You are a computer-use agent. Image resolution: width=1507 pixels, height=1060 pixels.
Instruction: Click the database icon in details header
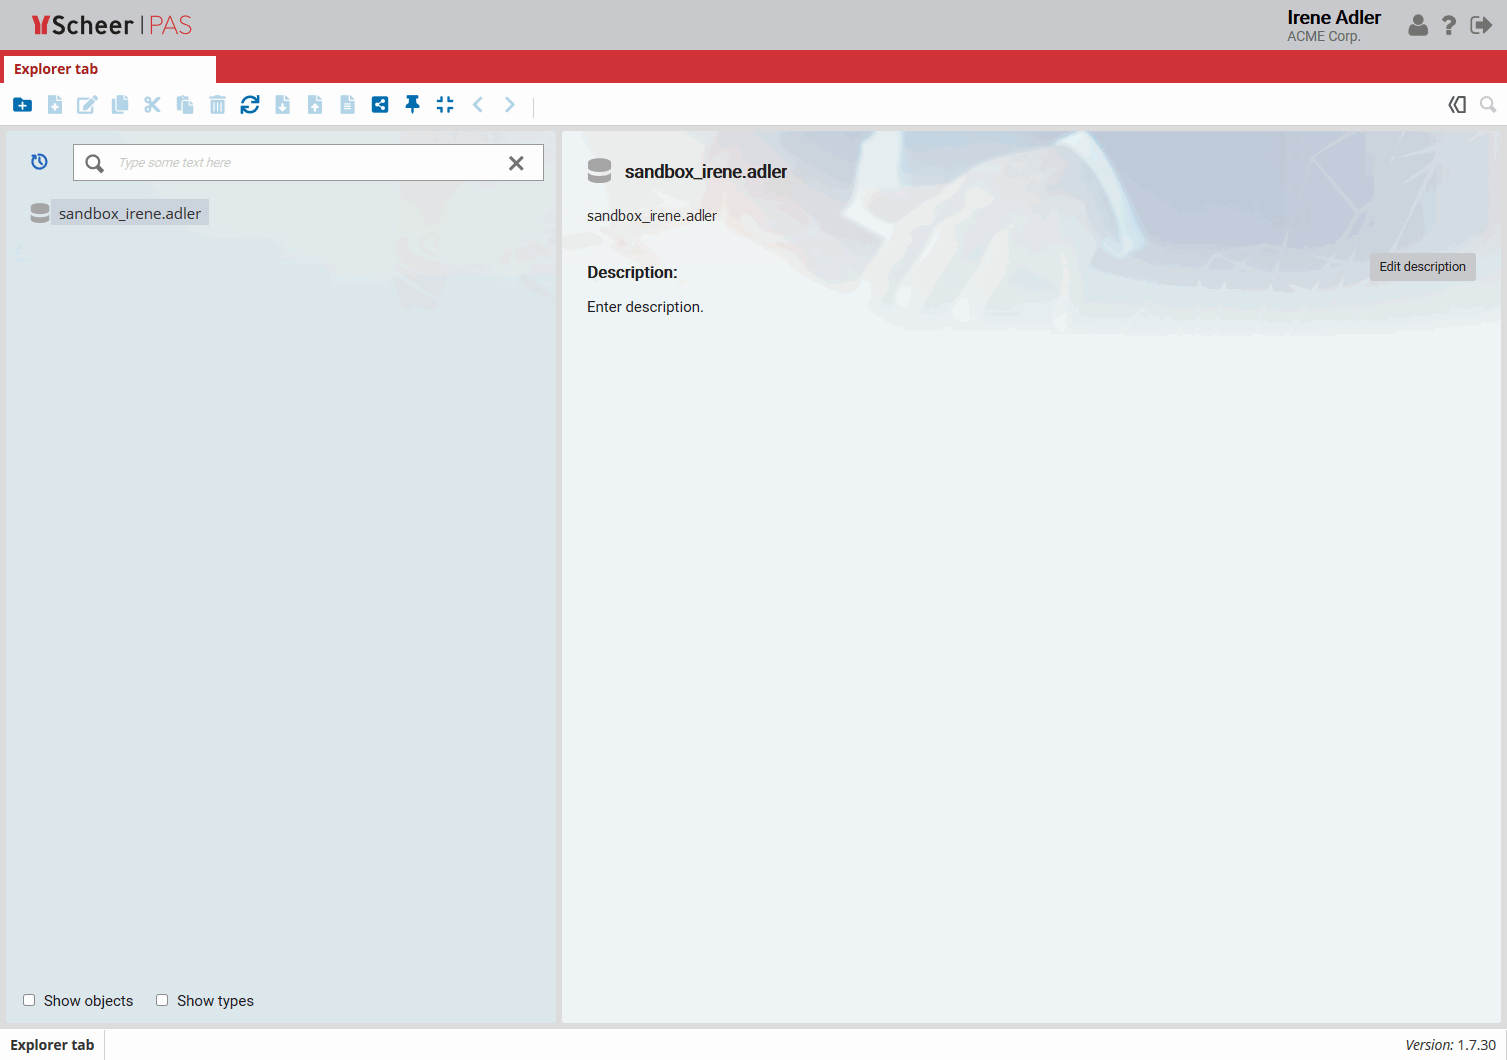599,171
